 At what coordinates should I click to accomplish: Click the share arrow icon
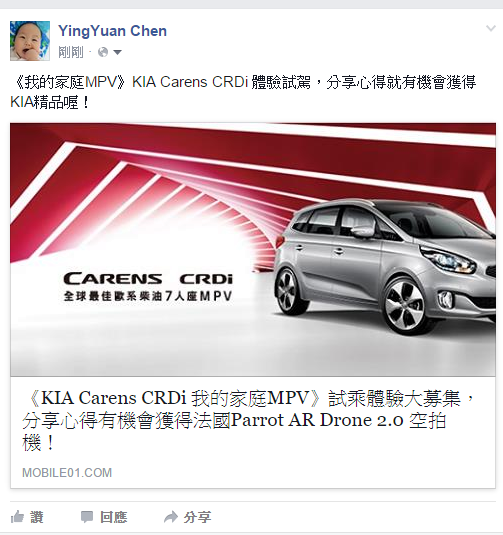point(171,517)
